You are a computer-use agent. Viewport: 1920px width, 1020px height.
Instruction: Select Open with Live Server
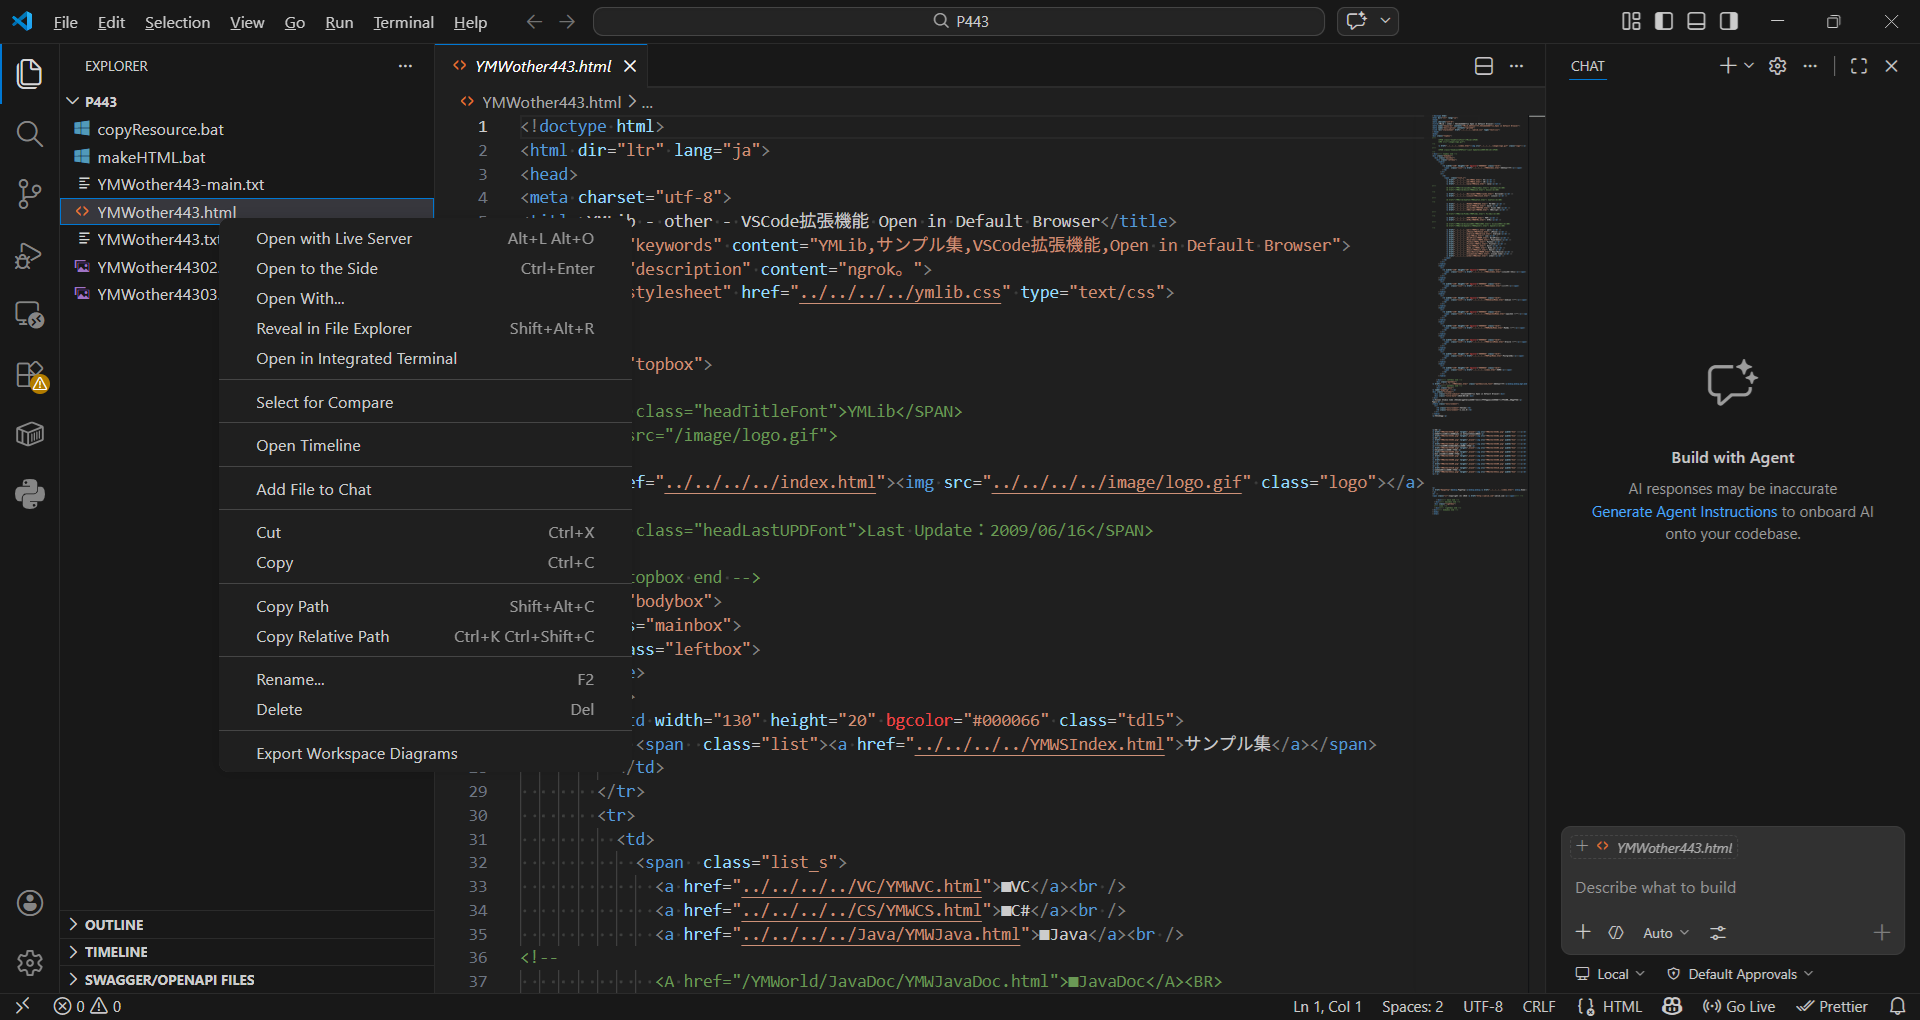pyautogui.click(x=334, y=238)
